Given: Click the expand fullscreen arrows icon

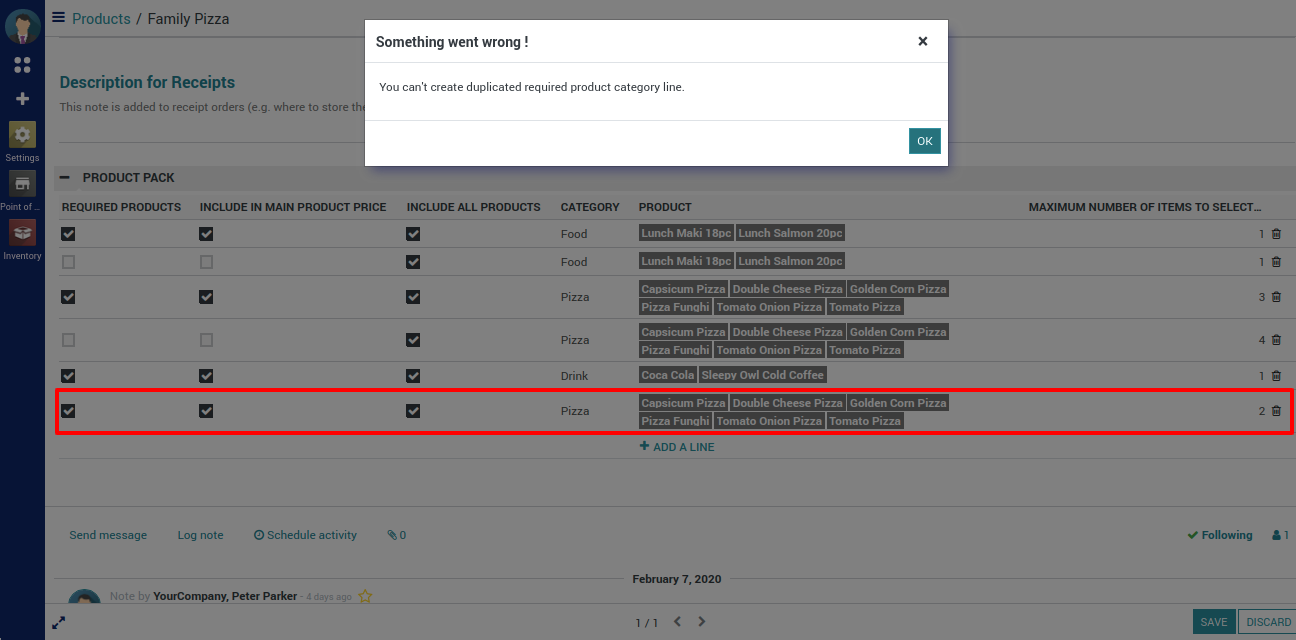Looking at the screenshot, I should click(59, 622).
